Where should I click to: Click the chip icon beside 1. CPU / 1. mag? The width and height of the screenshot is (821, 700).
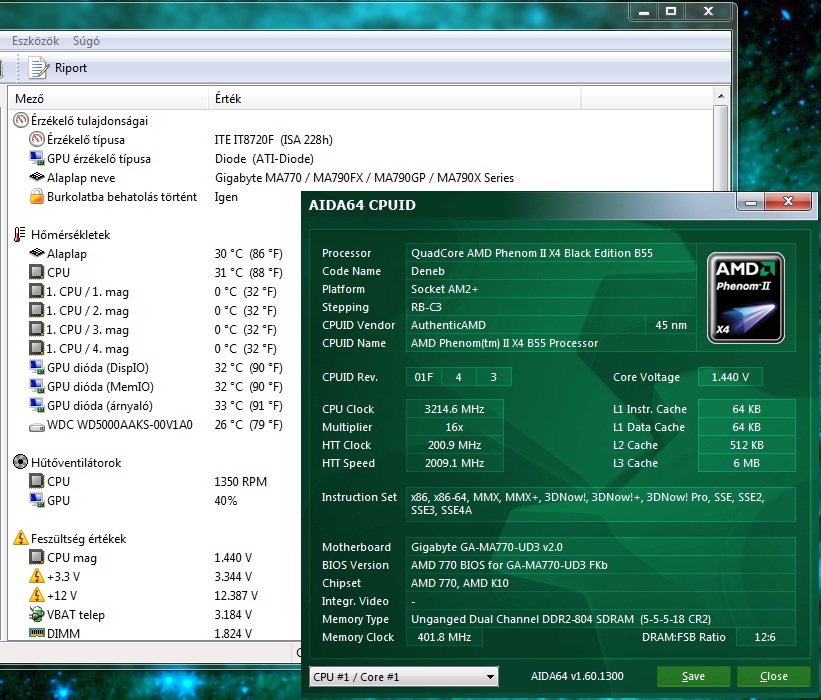(x=37, y=291)
